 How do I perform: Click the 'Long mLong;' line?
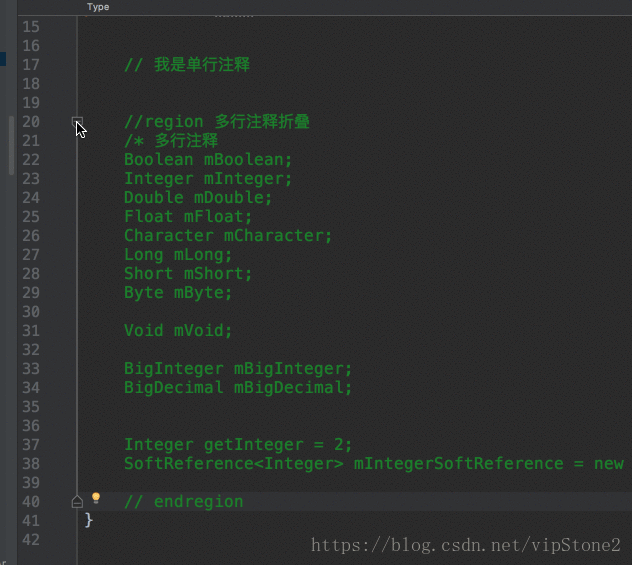click(x=178, y=255)
